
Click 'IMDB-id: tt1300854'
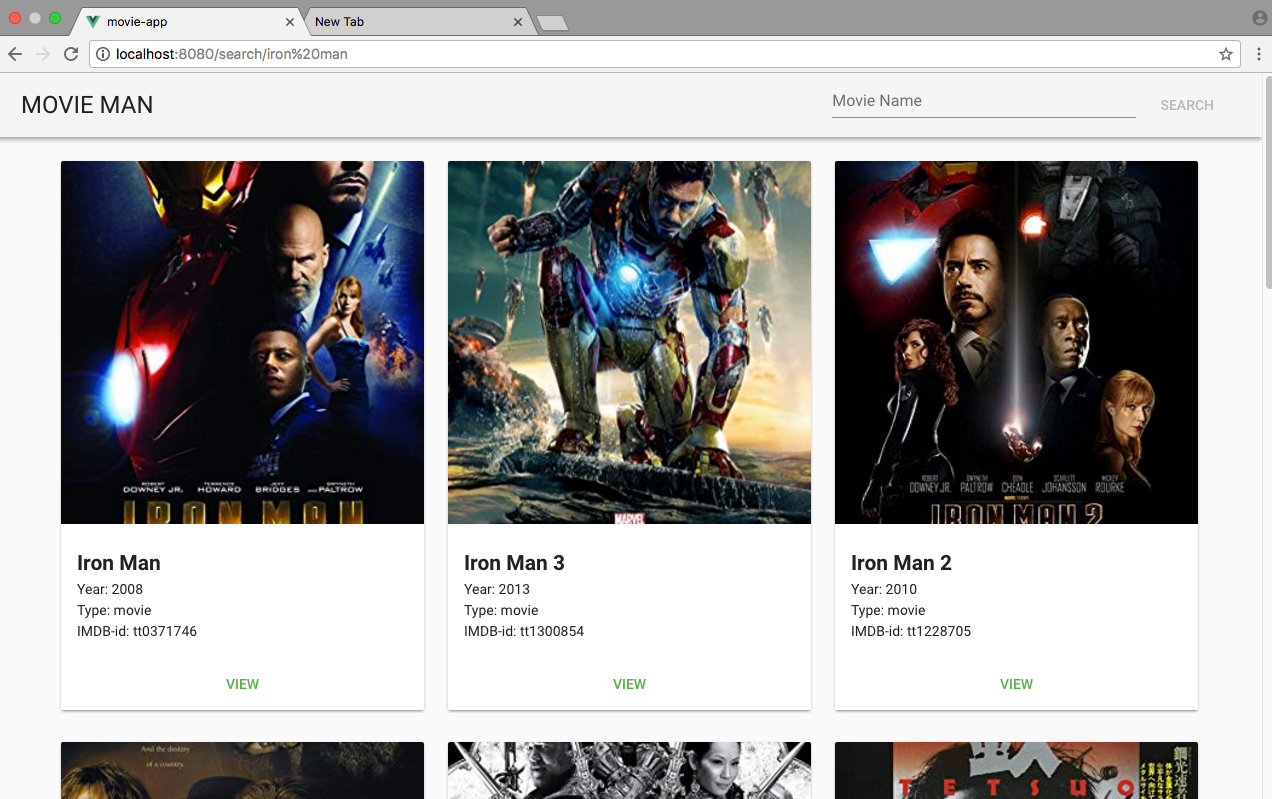tap(524, 631)
